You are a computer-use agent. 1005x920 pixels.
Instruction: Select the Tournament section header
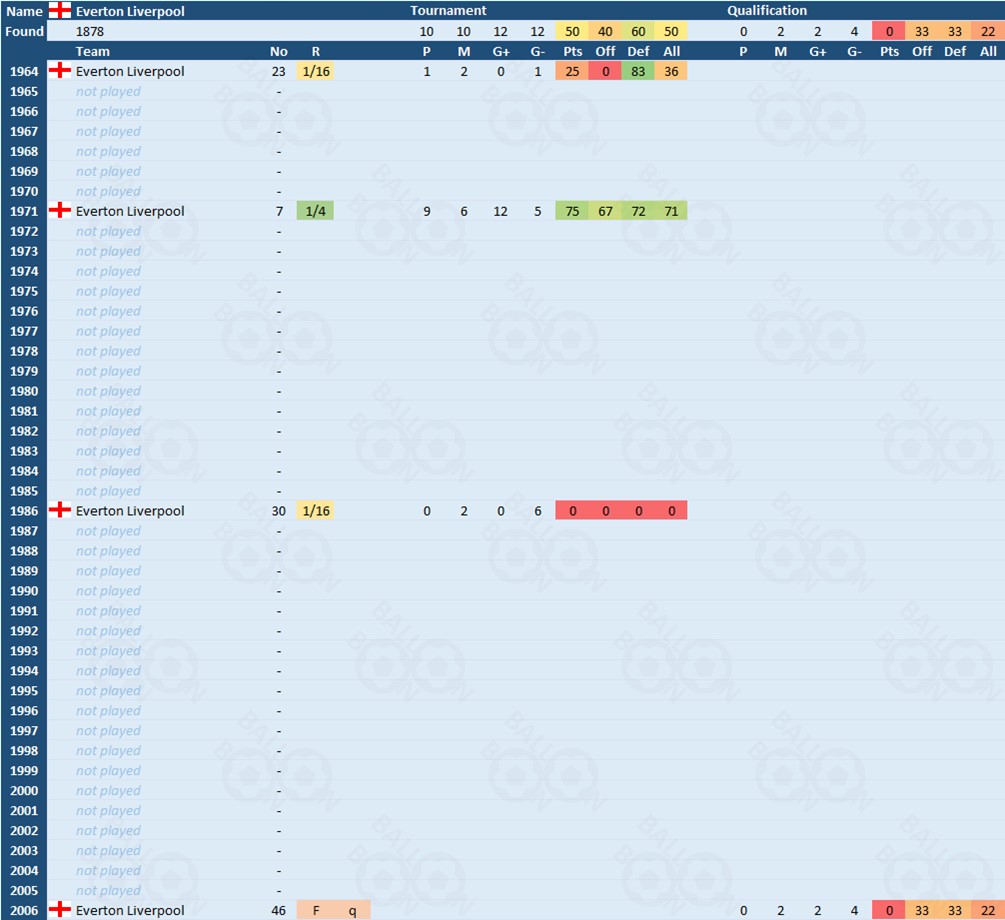[x=448, y=11]
